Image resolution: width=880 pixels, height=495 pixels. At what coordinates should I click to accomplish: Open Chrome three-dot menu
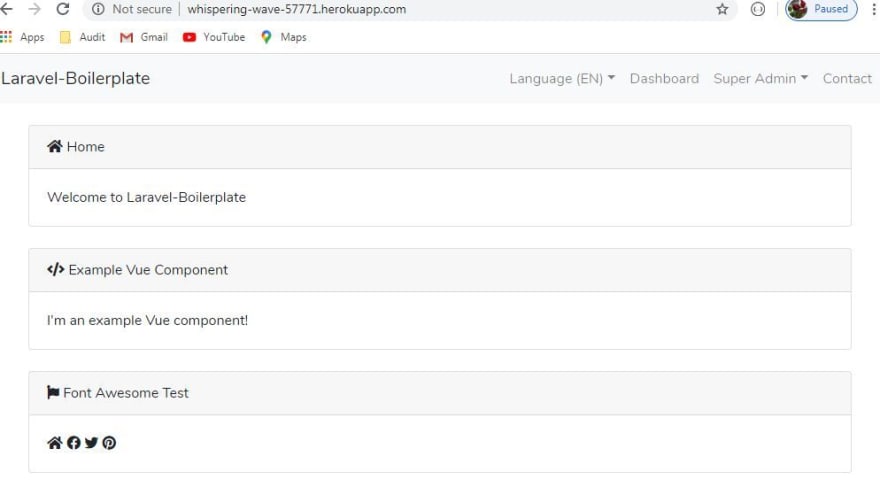pyautogui.click(x=874, y=9)
